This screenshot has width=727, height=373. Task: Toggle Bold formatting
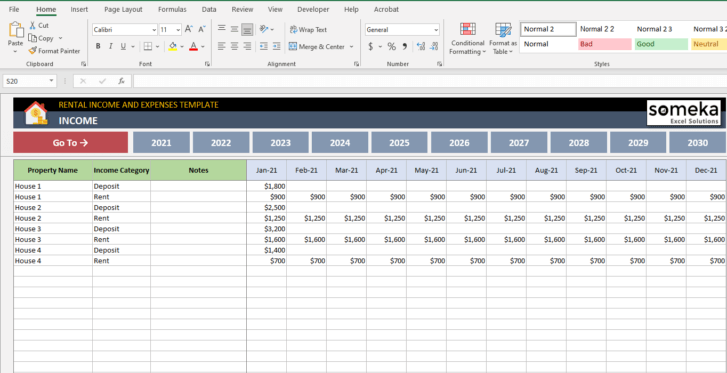tap(98, 46)
